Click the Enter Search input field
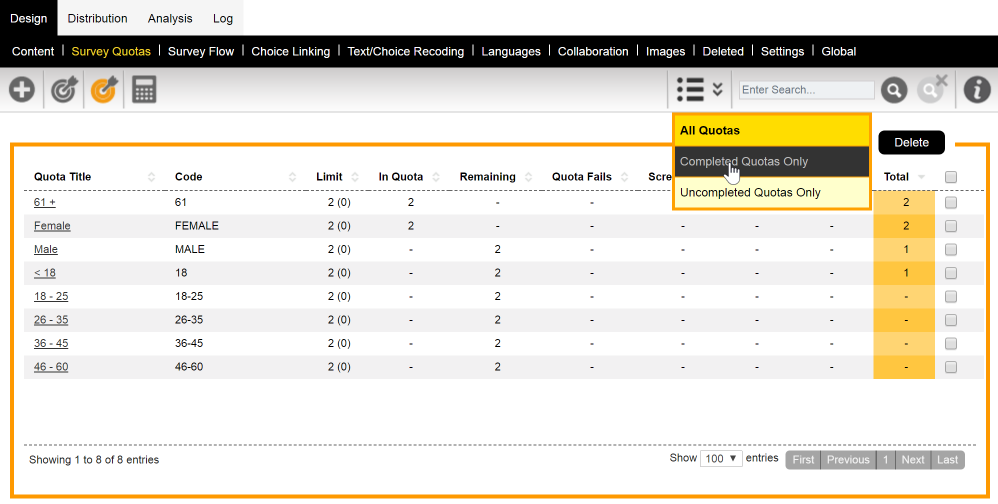The image size is (998, 504). pyautogui.click(x=806, y=90)
